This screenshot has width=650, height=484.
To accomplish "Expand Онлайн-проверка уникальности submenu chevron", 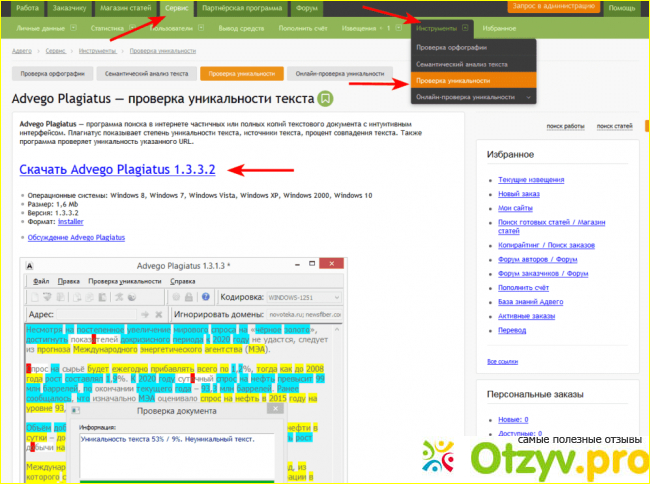I will [527, 96].
